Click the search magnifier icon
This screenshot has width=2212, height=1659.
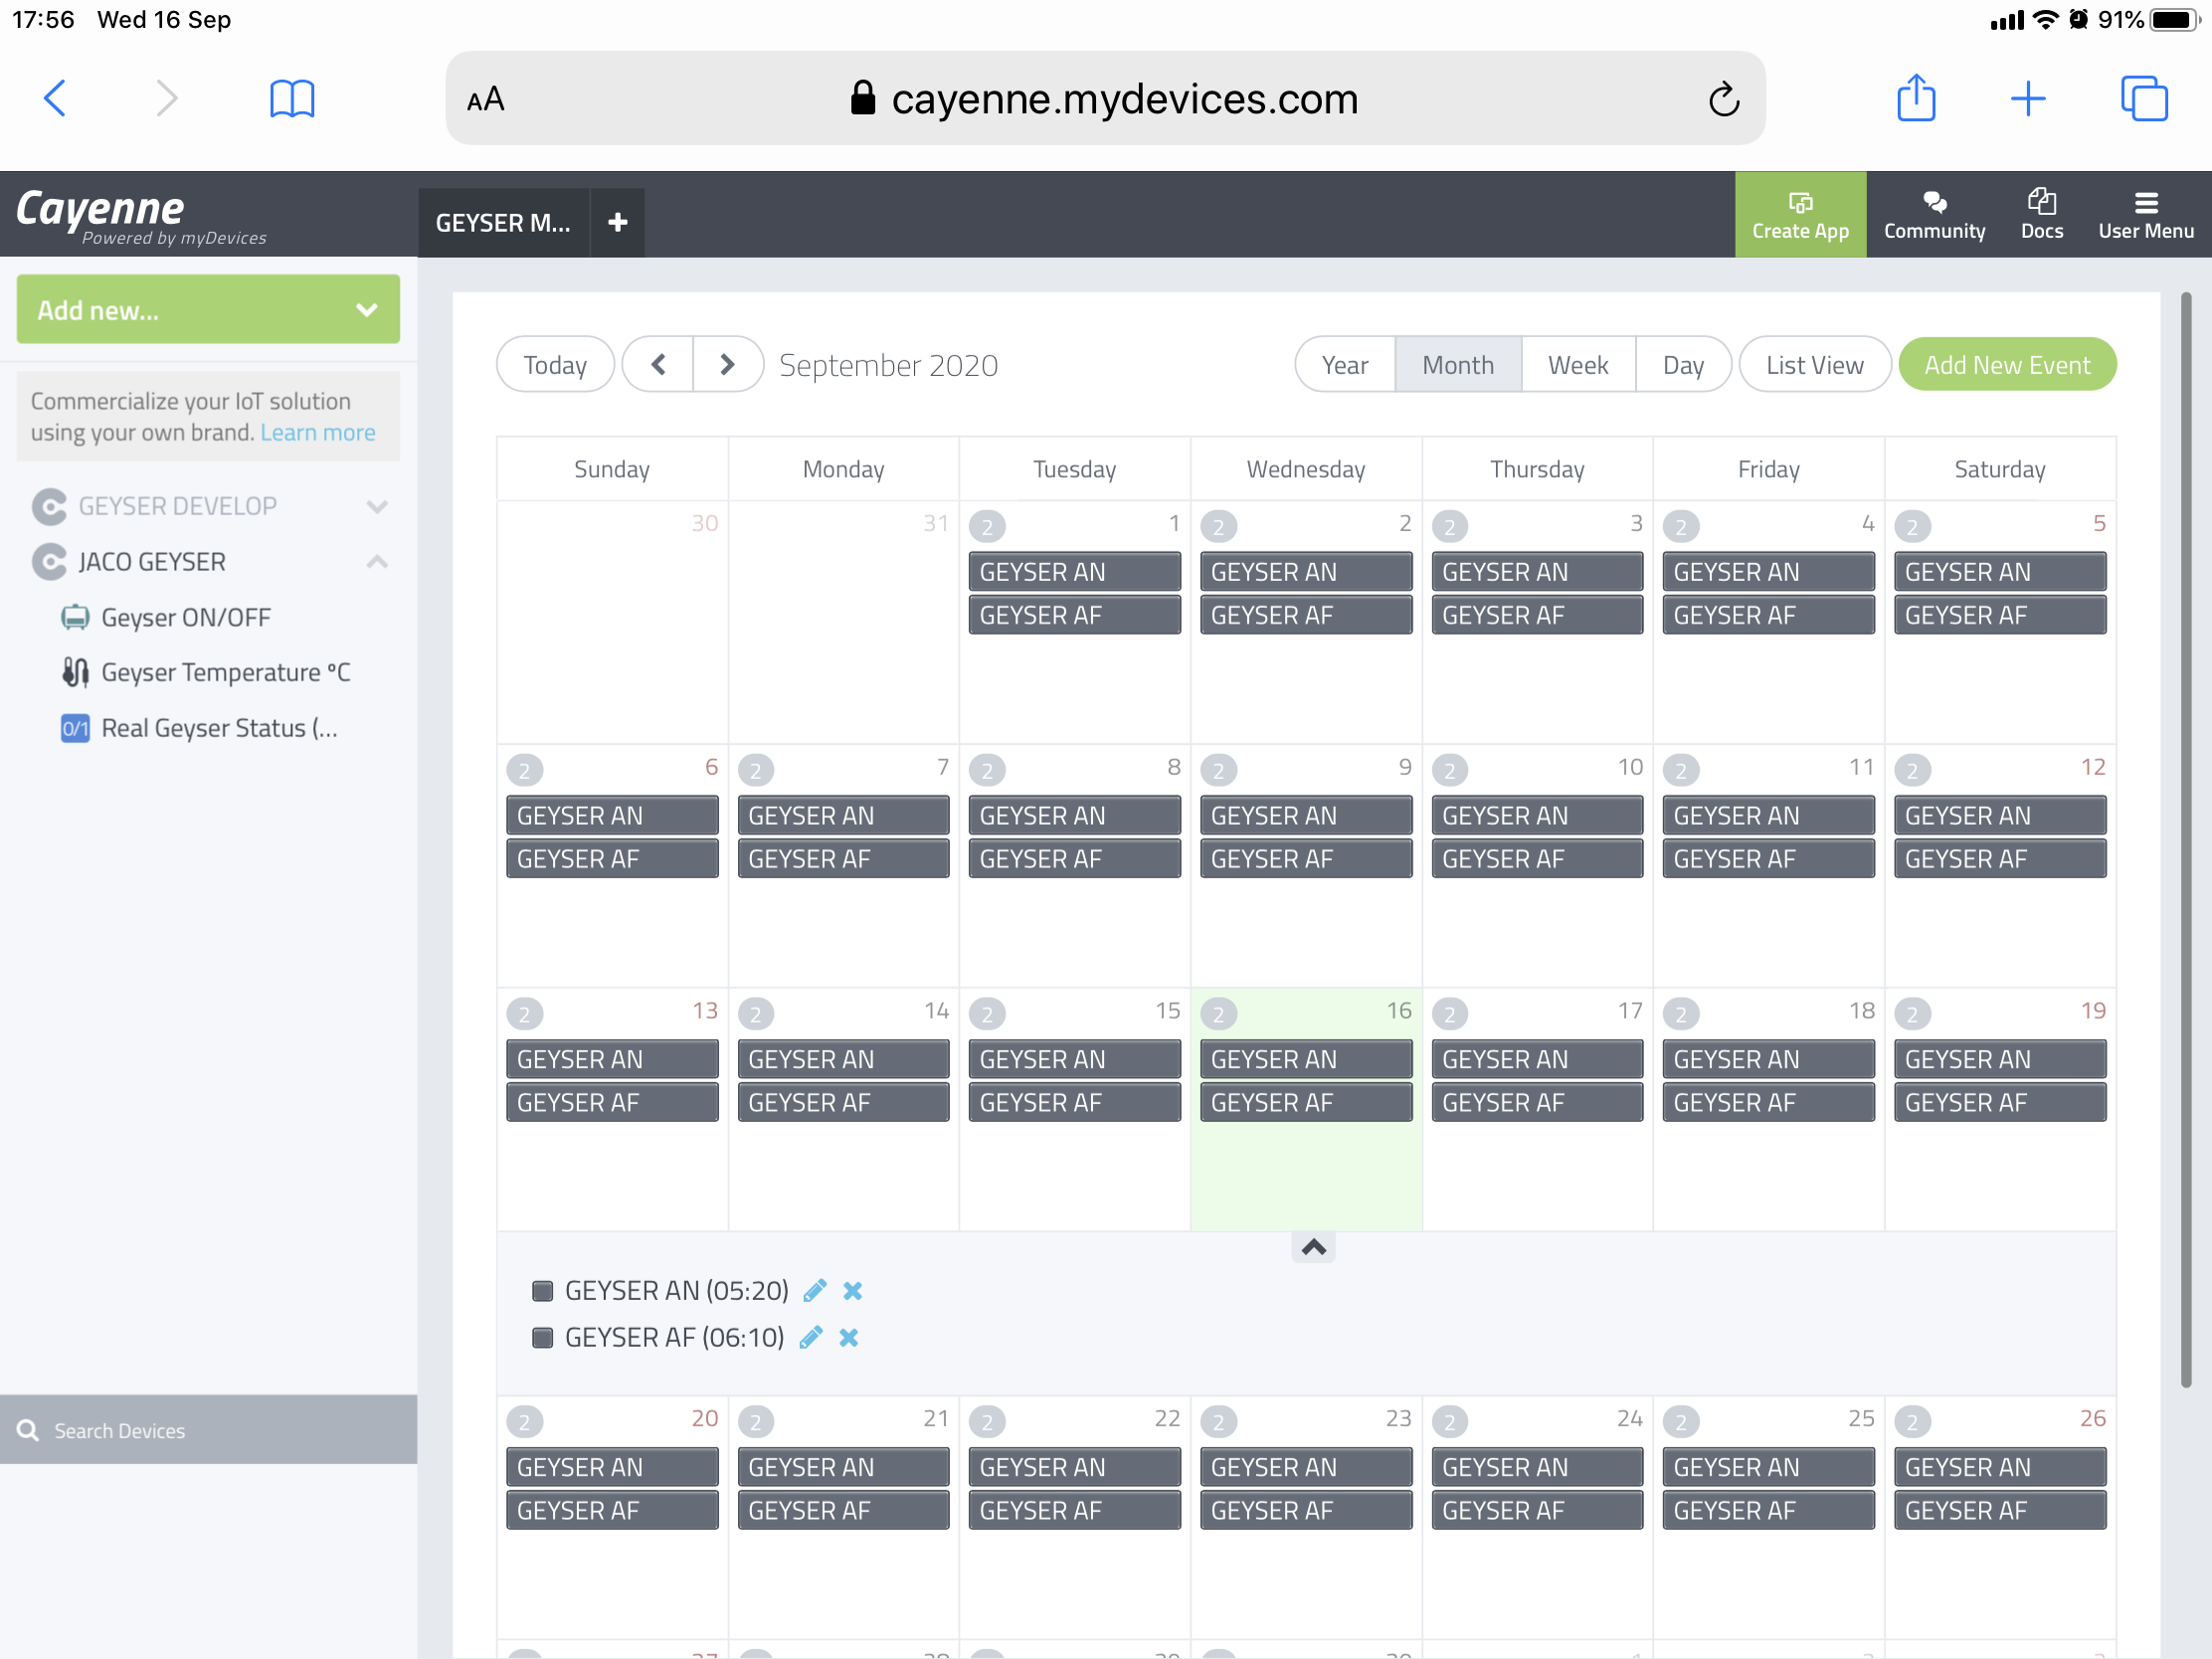pyautogui.click(x=28, y=1430)
